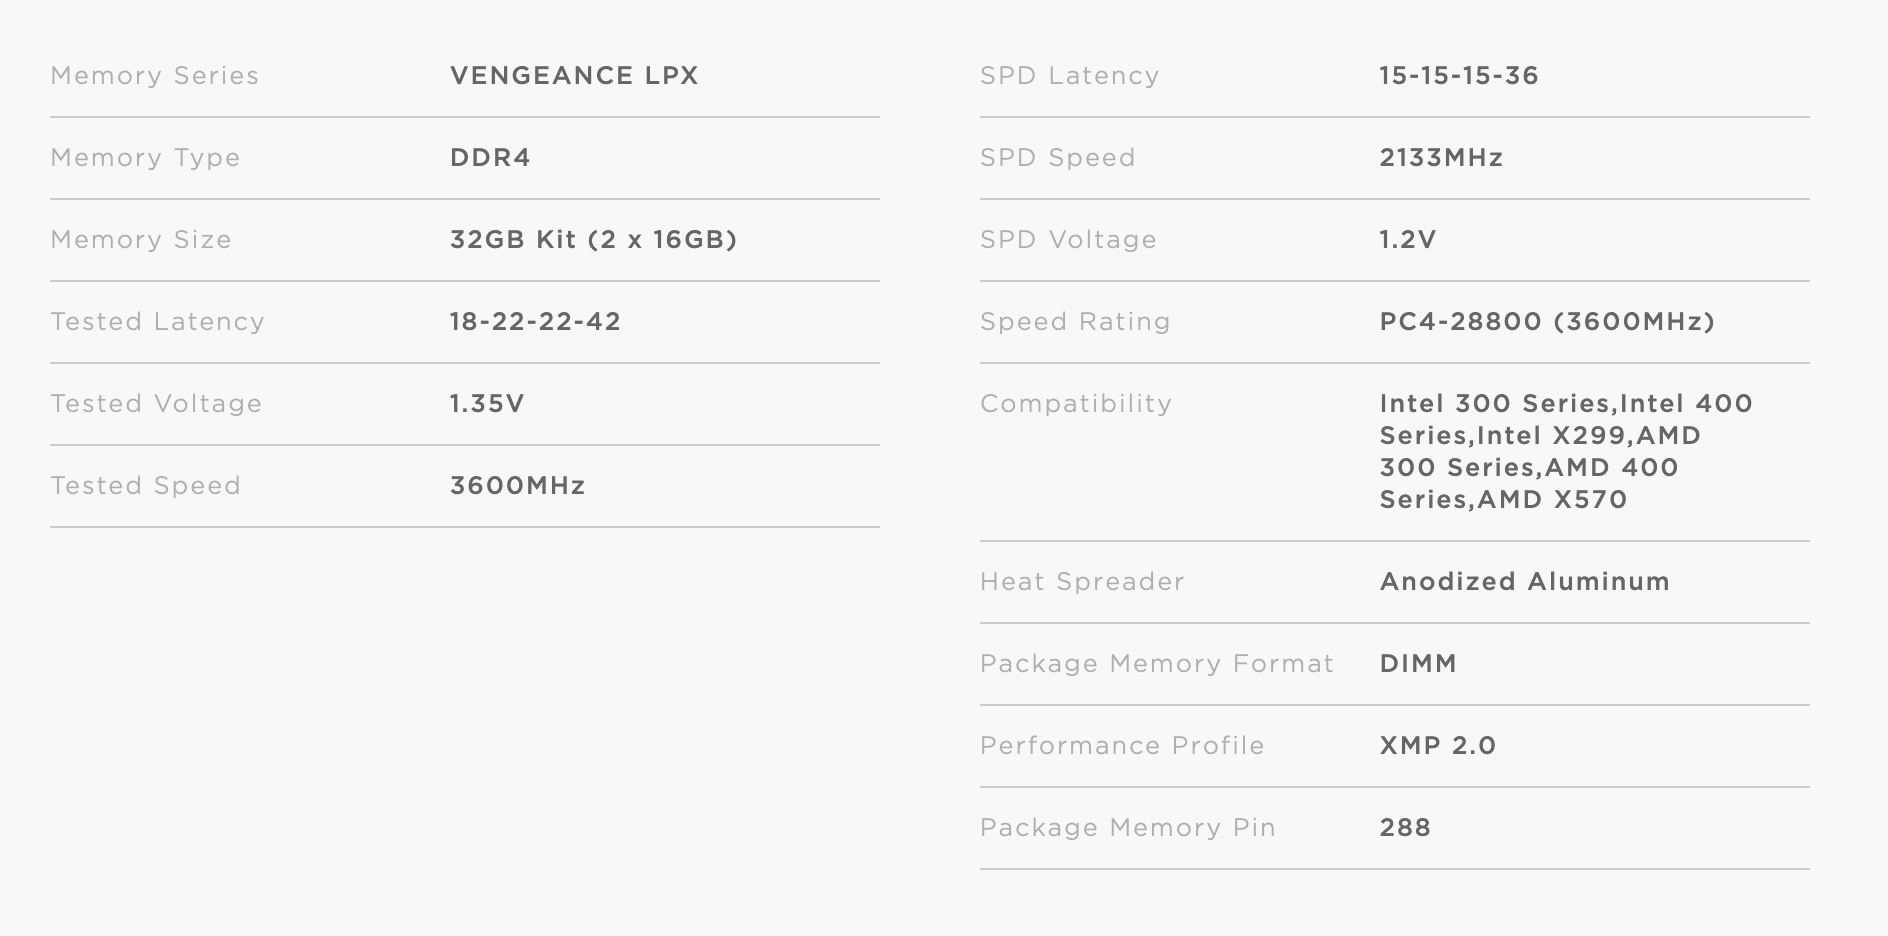Click the Package Memory Format label
Image resolution: width=1888 pixels, height=936 pixels.
1156,664
